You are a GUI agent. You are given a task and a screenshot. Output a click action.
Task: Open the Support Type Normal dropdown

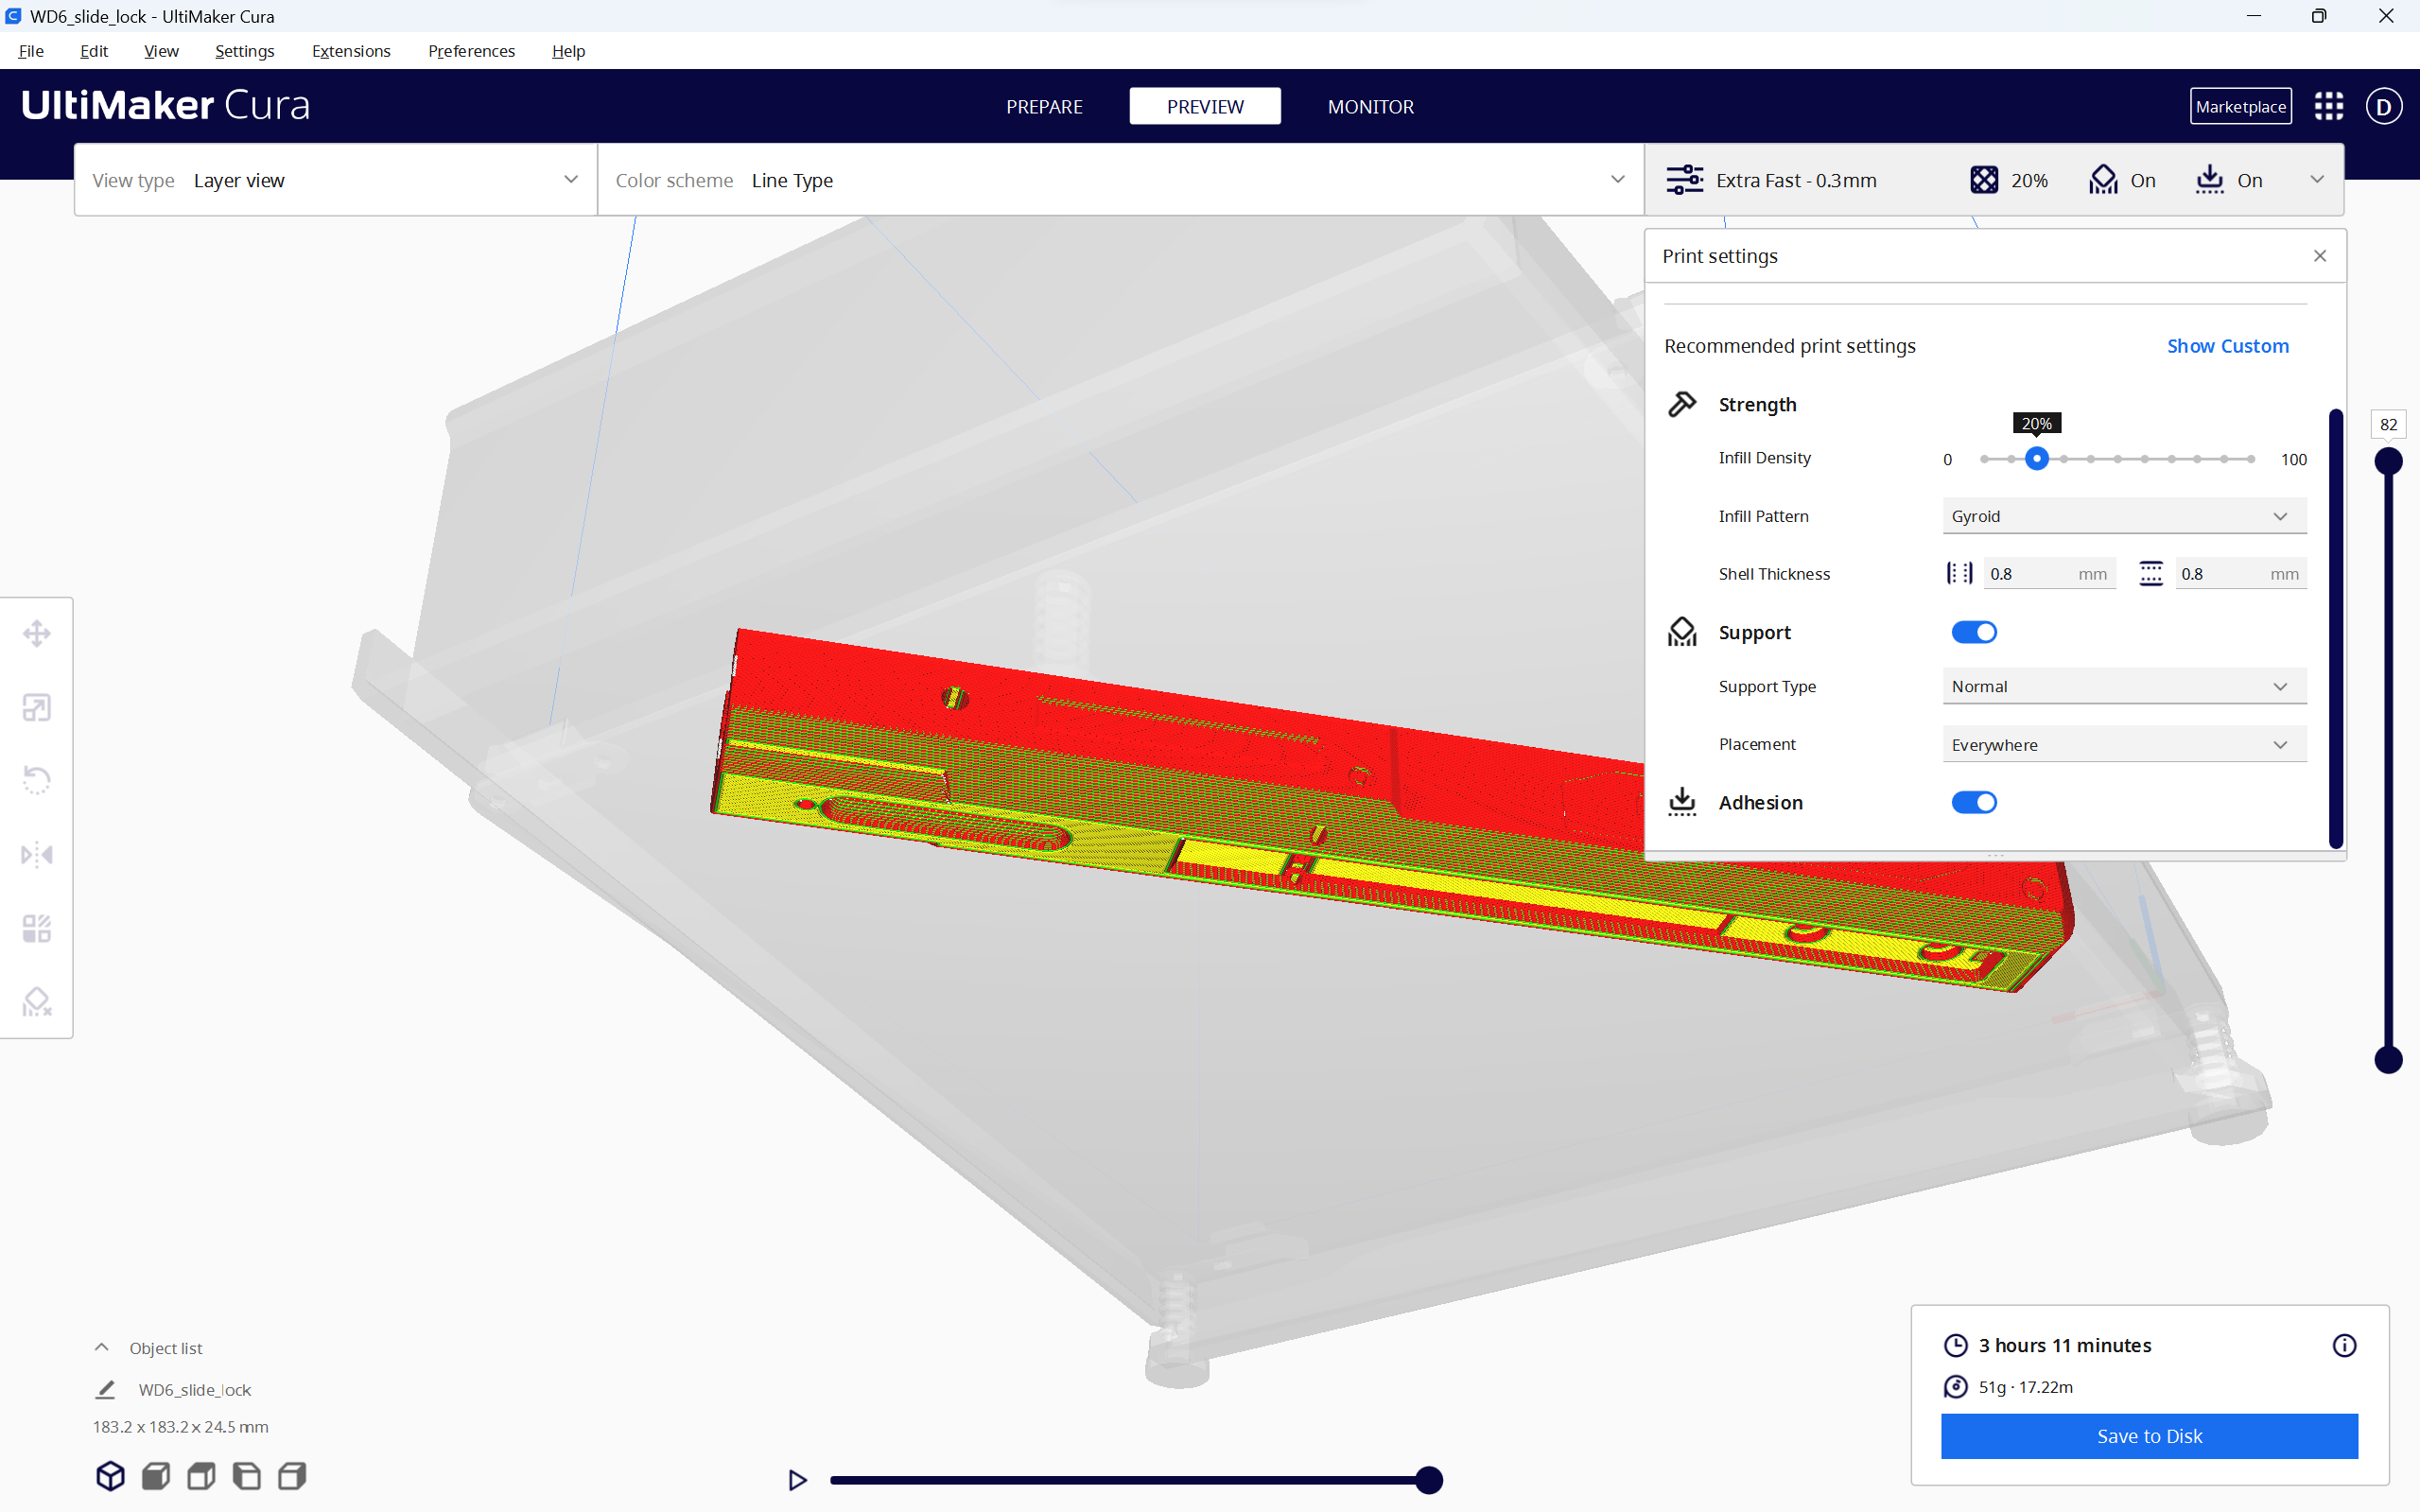tap(2124, 686)
